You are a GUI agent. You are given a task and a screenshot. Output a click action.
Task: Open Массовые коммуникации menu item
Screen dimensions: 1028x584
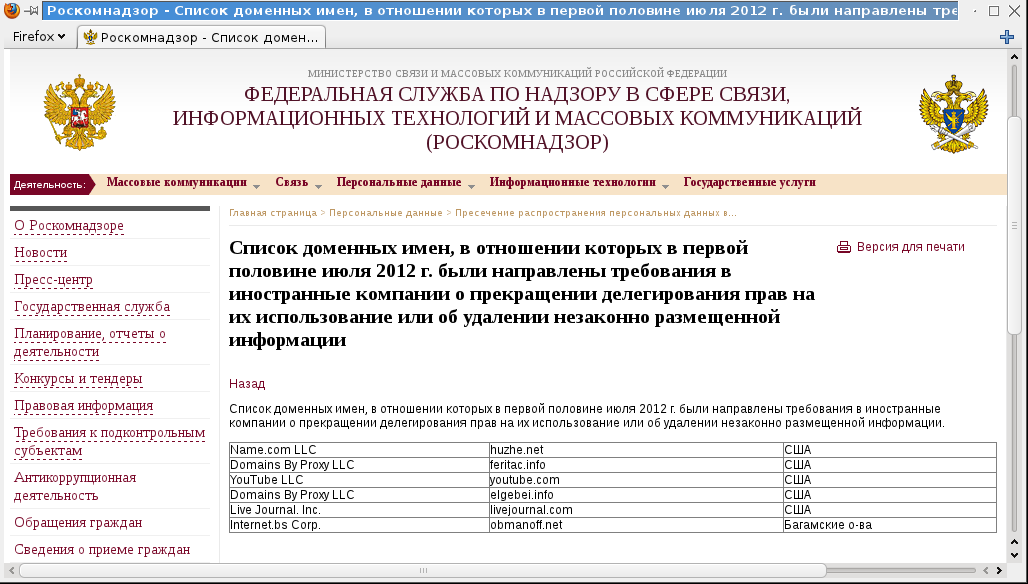[x=176, y=182]
